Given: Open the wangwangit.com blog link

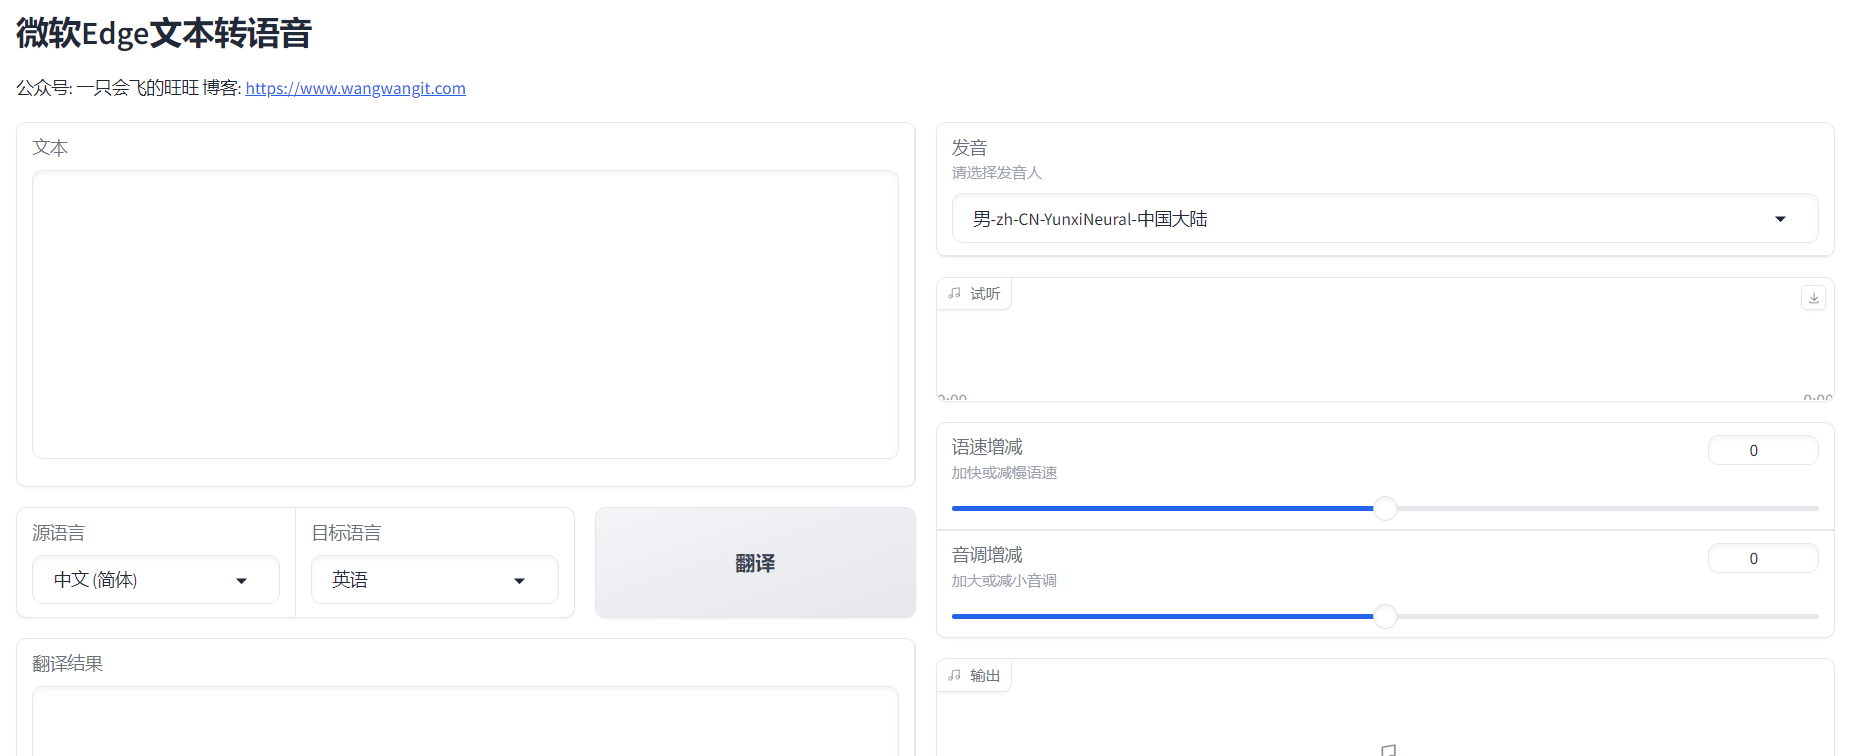Looking at the screenshot, I should tap(356, 88).
